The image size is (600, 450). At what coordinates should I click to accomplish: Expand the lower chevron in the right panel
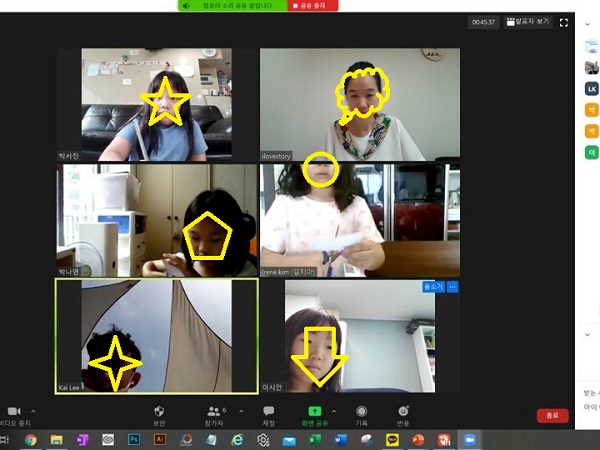pos(587,335)
